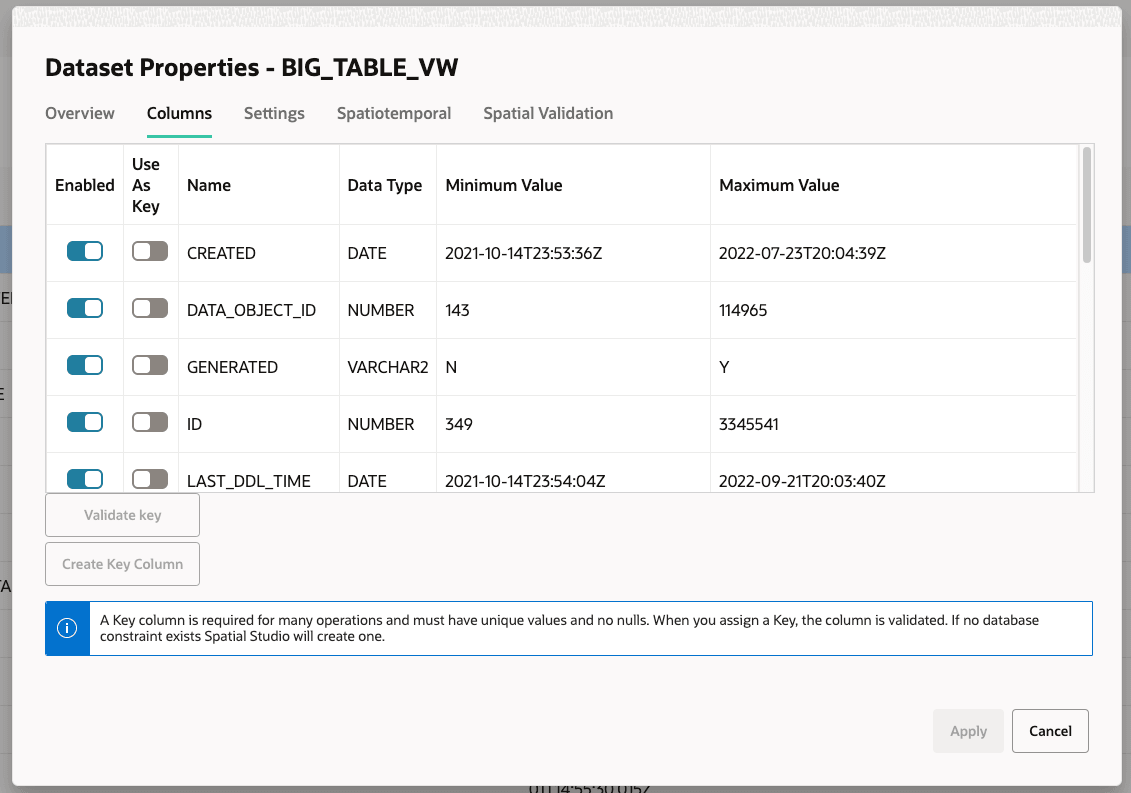The image size is (1131, 793).
Task: Disable the DATA_OBJECT_ID column
Action: (x=84, y=308)
